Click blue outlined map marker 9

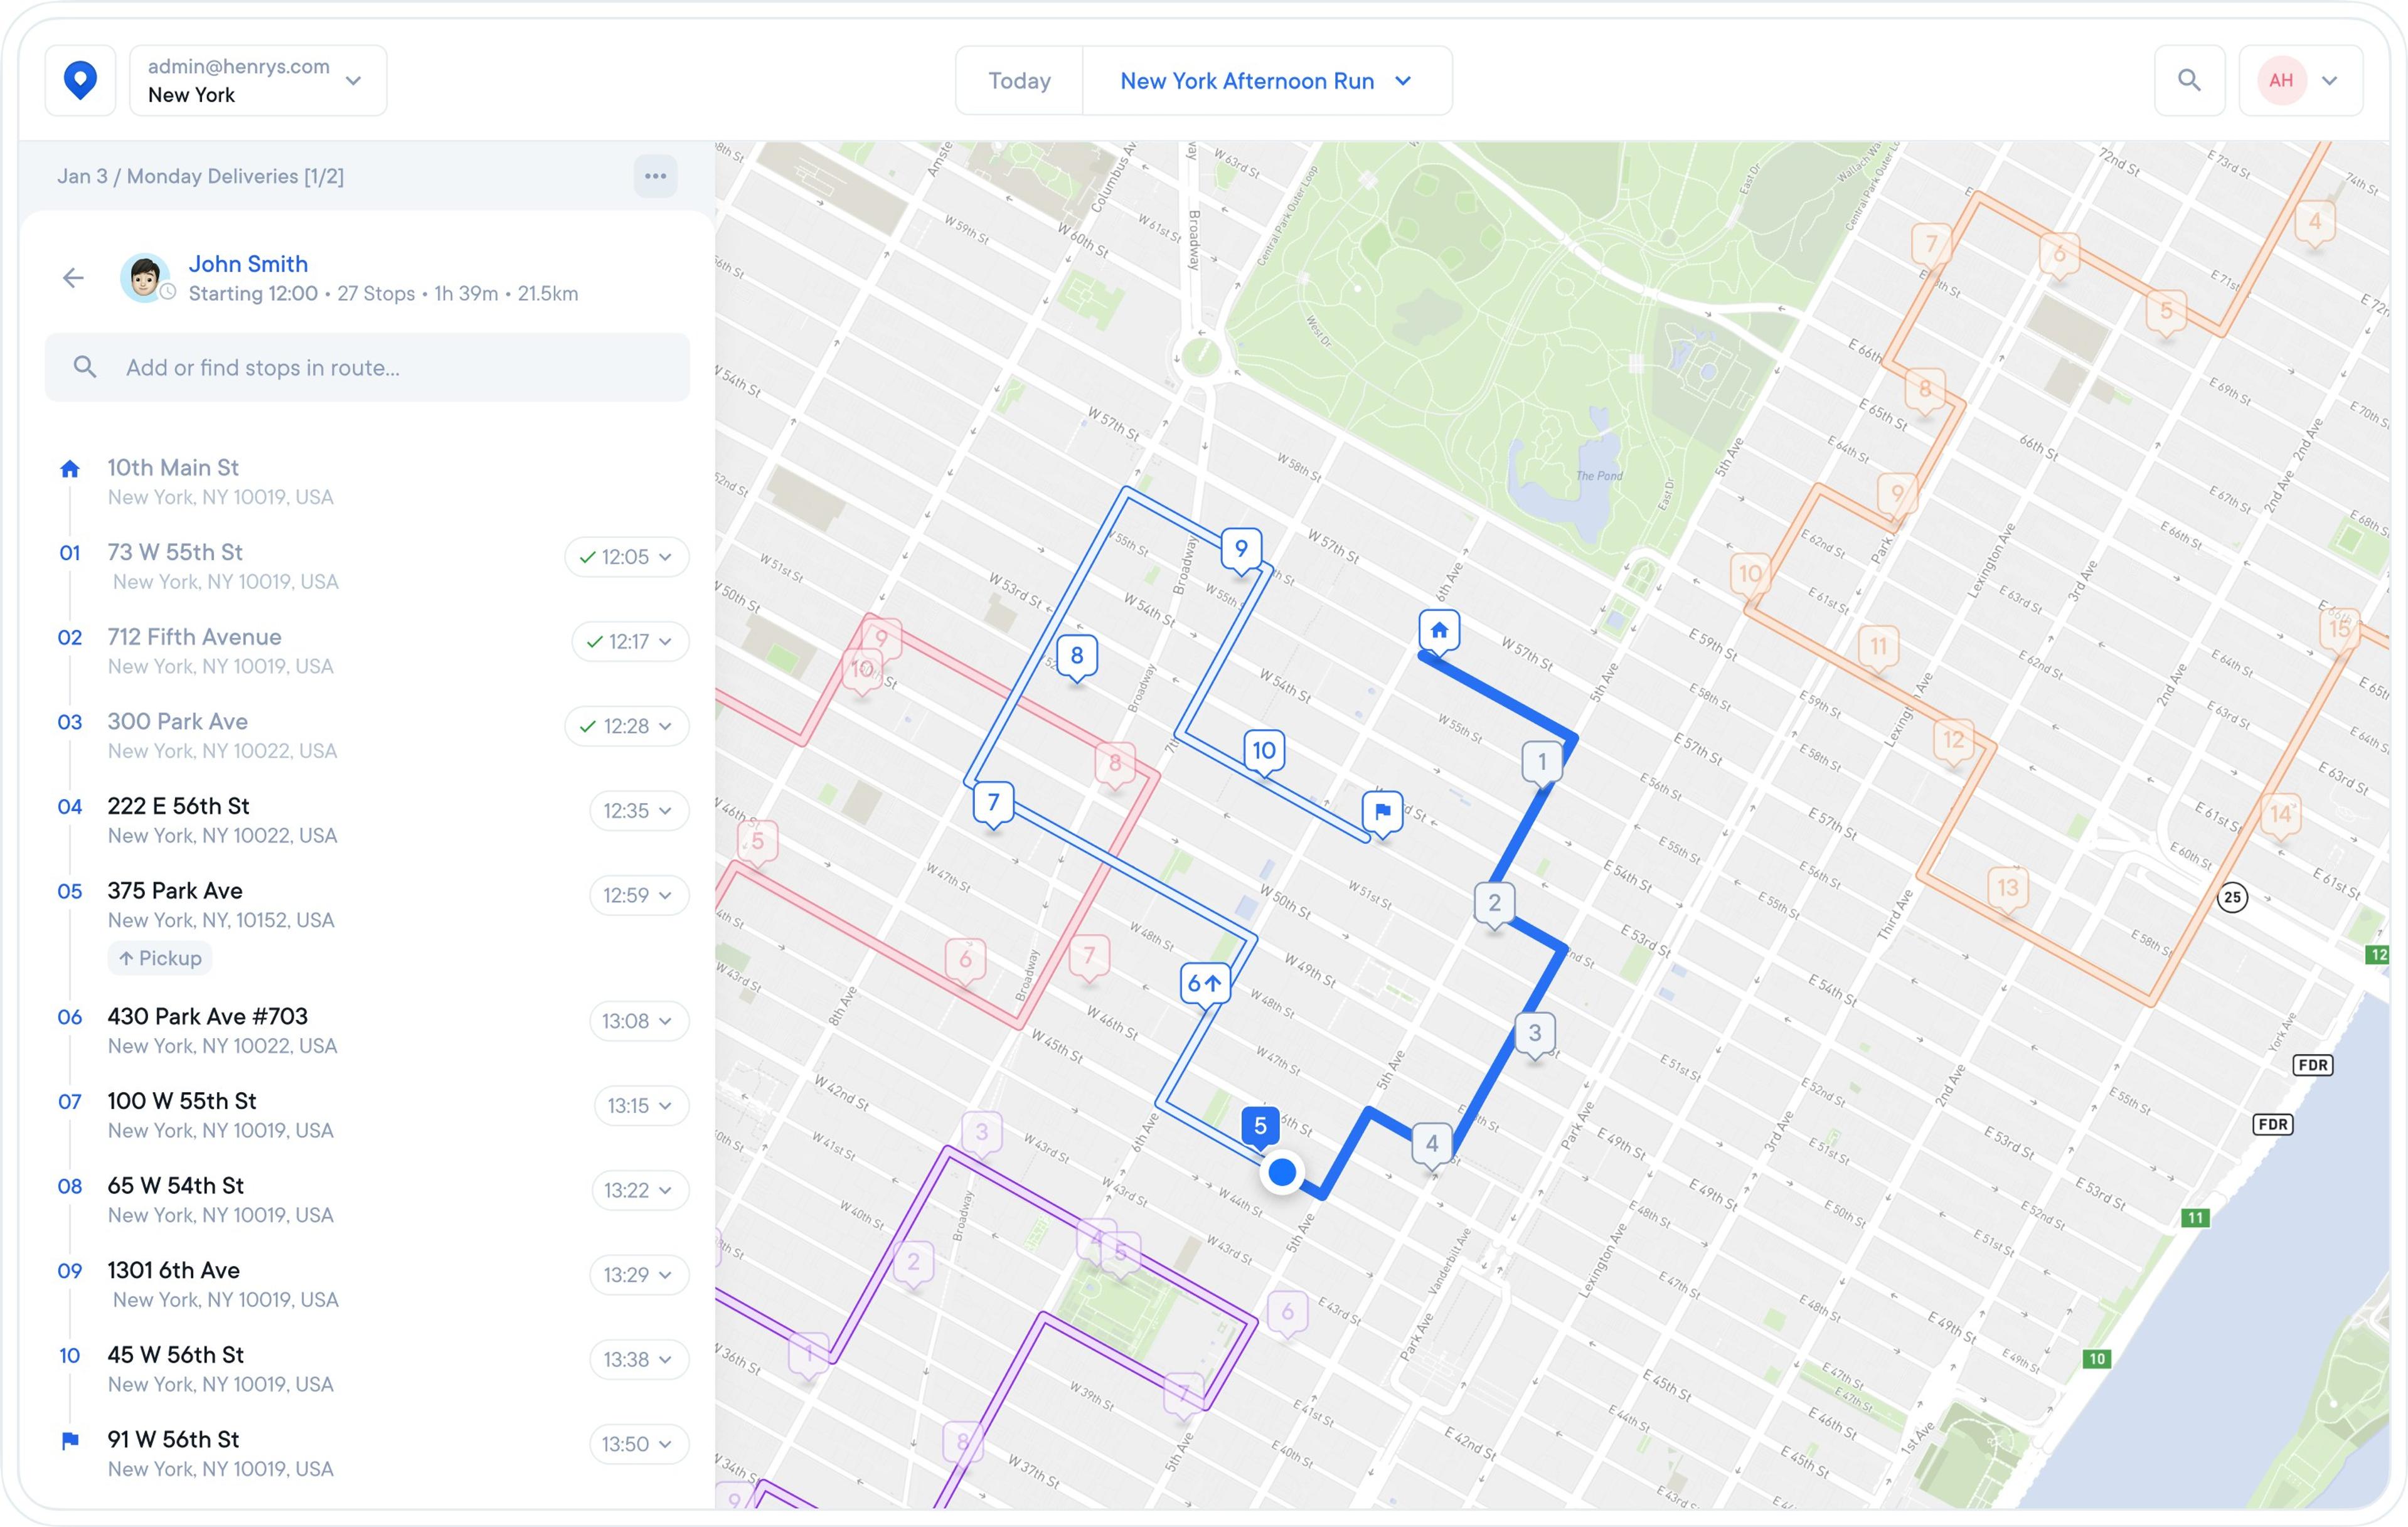click(x=1241, y=550)
